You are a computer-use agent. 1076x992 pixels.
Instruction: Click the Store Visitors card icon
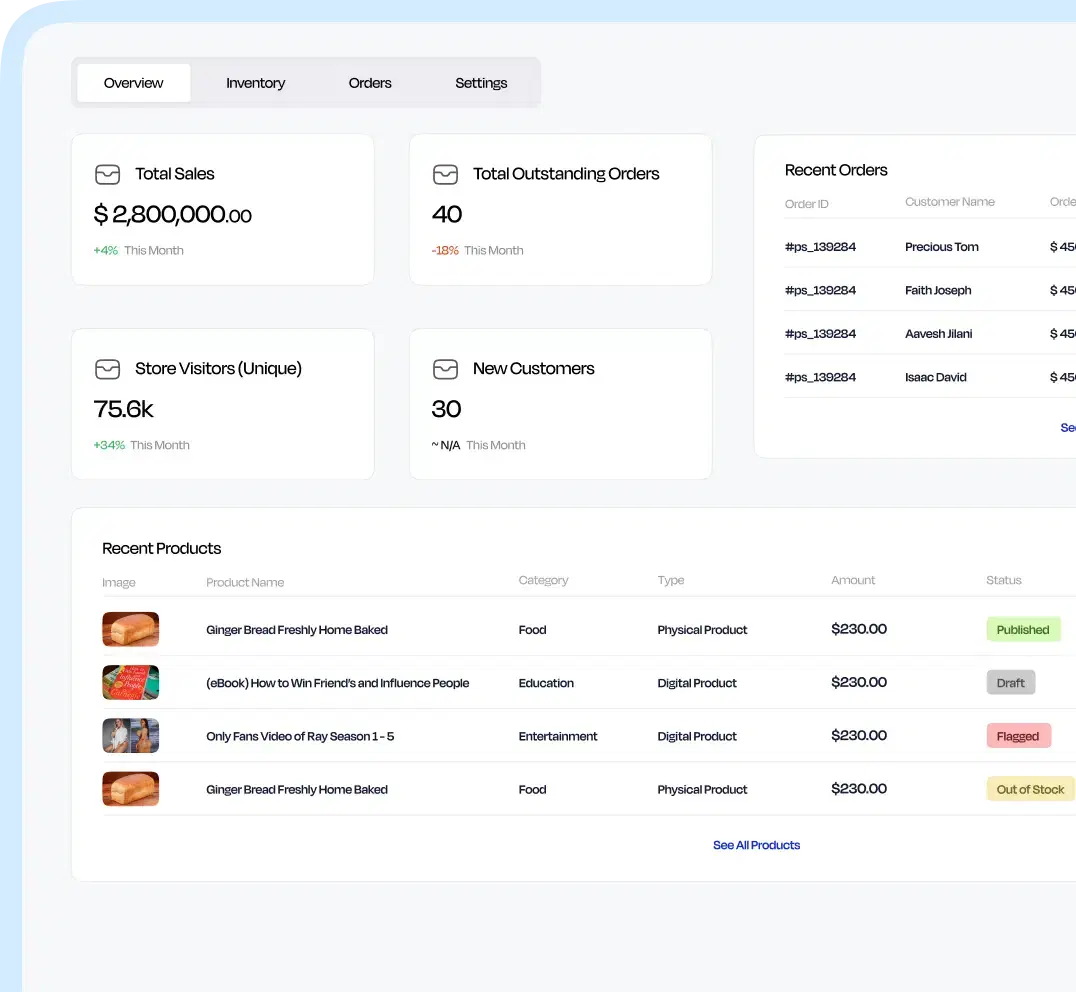[107, 369]
